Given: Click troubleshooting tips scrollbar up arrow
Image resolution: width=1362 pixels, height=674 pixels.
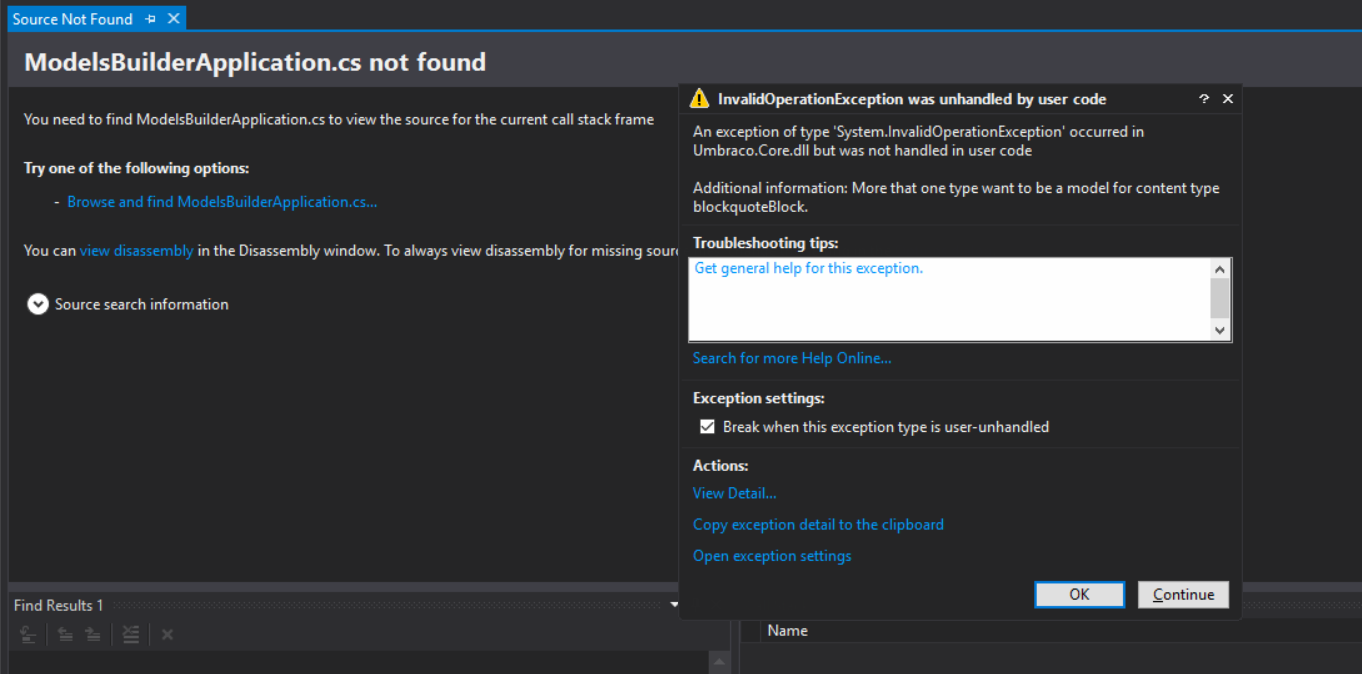Looking at the screenshot, I should pos(1219,269).
